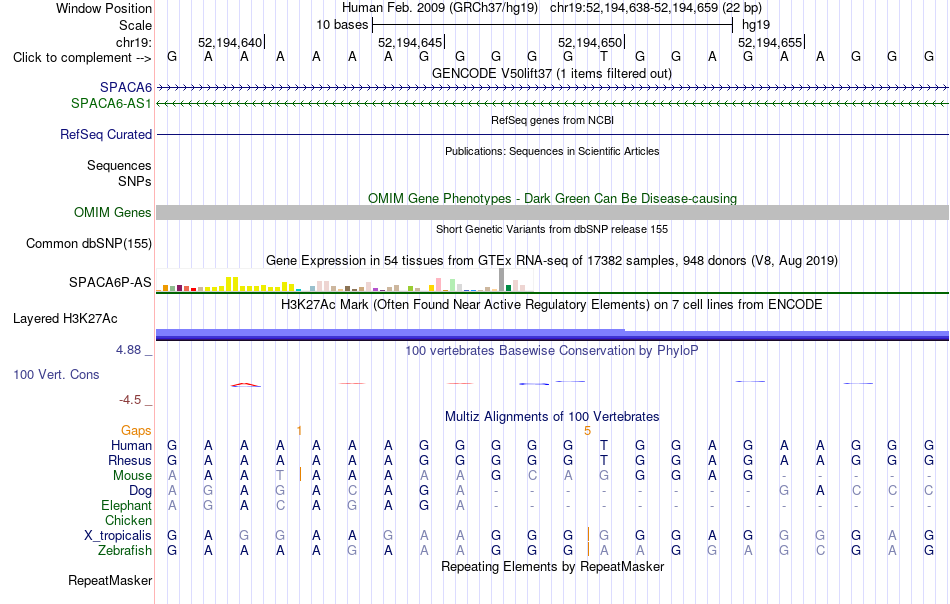Click the 4.88 PhyloP upper scale value

[x=128, y=350]
